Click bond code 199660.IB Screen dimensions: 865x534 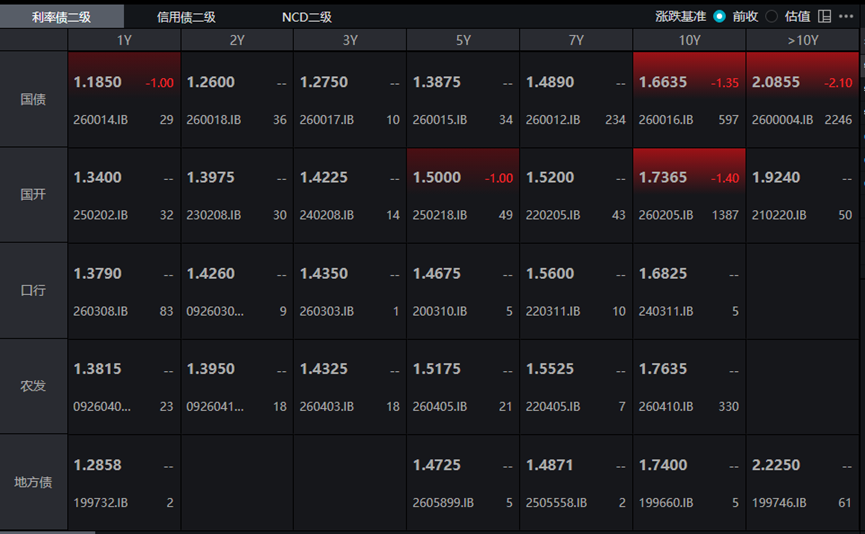point(666,503)
